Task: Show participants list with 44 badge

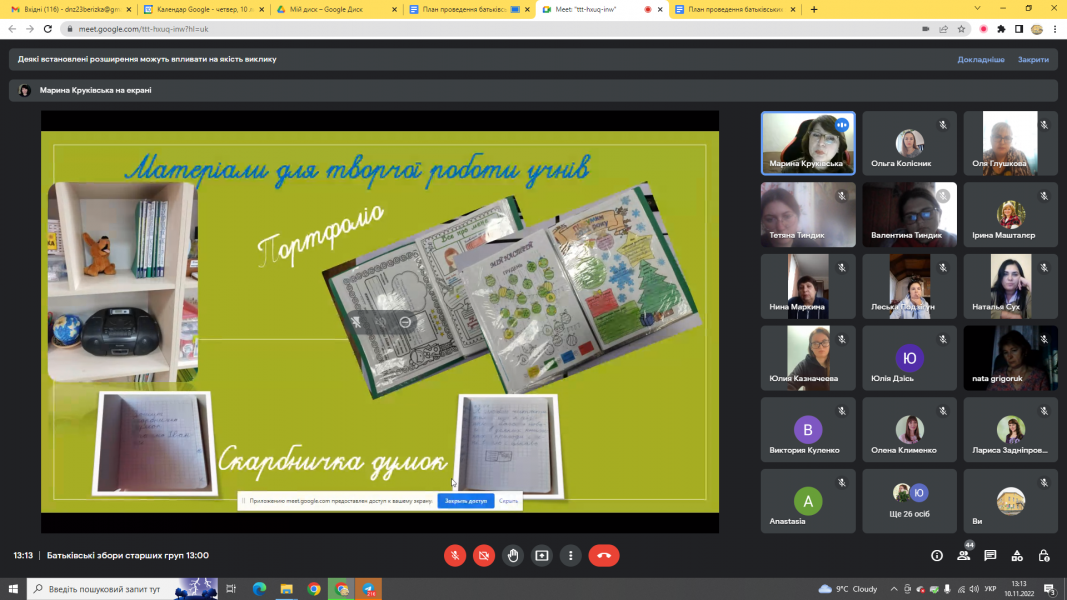Action: 964,555
